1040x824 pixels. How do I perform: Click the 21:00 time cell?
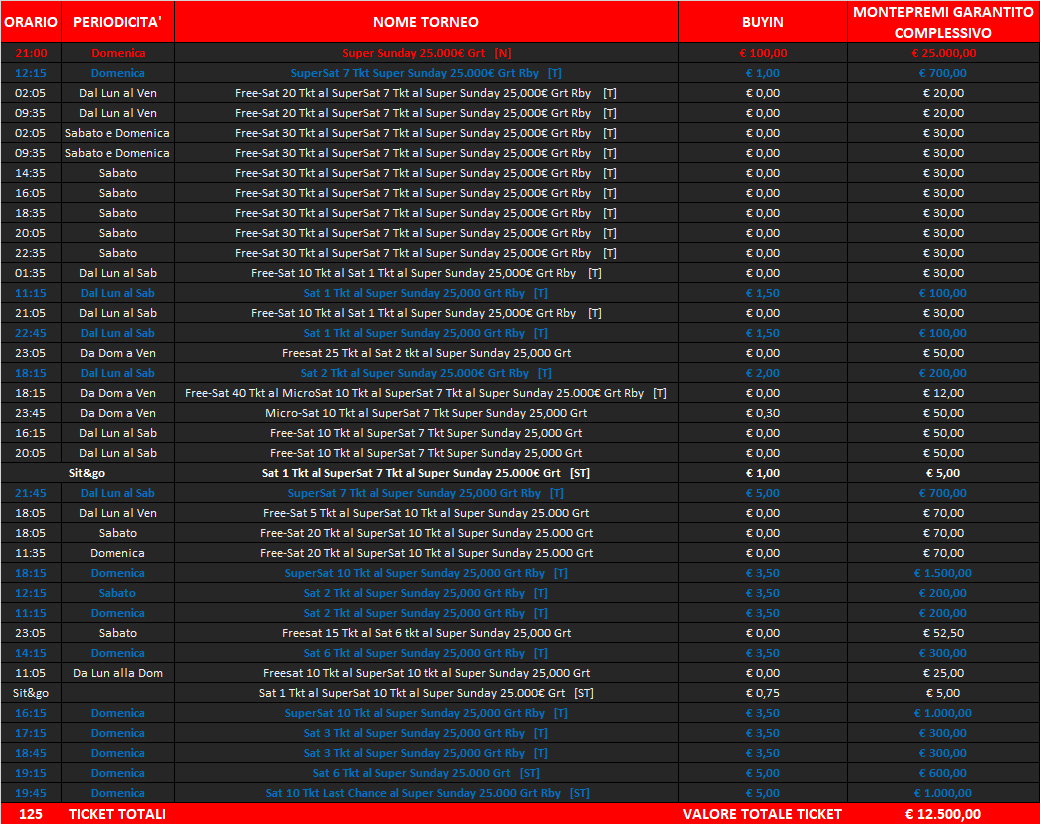(31, 53)
